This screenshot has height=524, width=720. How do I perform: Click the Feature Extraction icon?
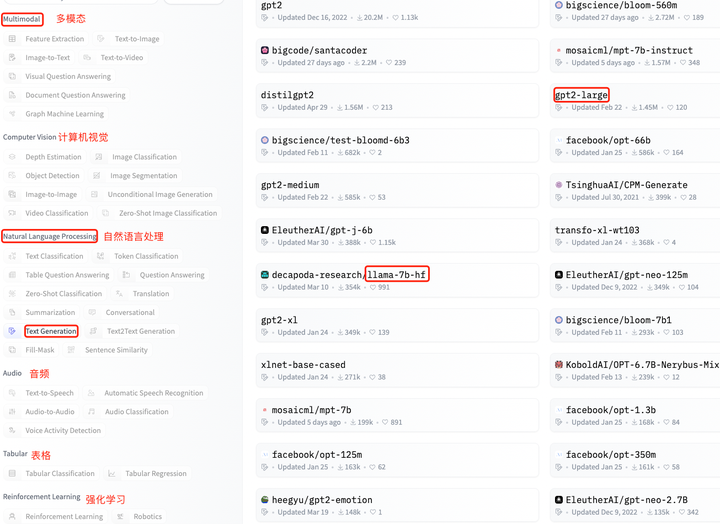coord(12,39)
